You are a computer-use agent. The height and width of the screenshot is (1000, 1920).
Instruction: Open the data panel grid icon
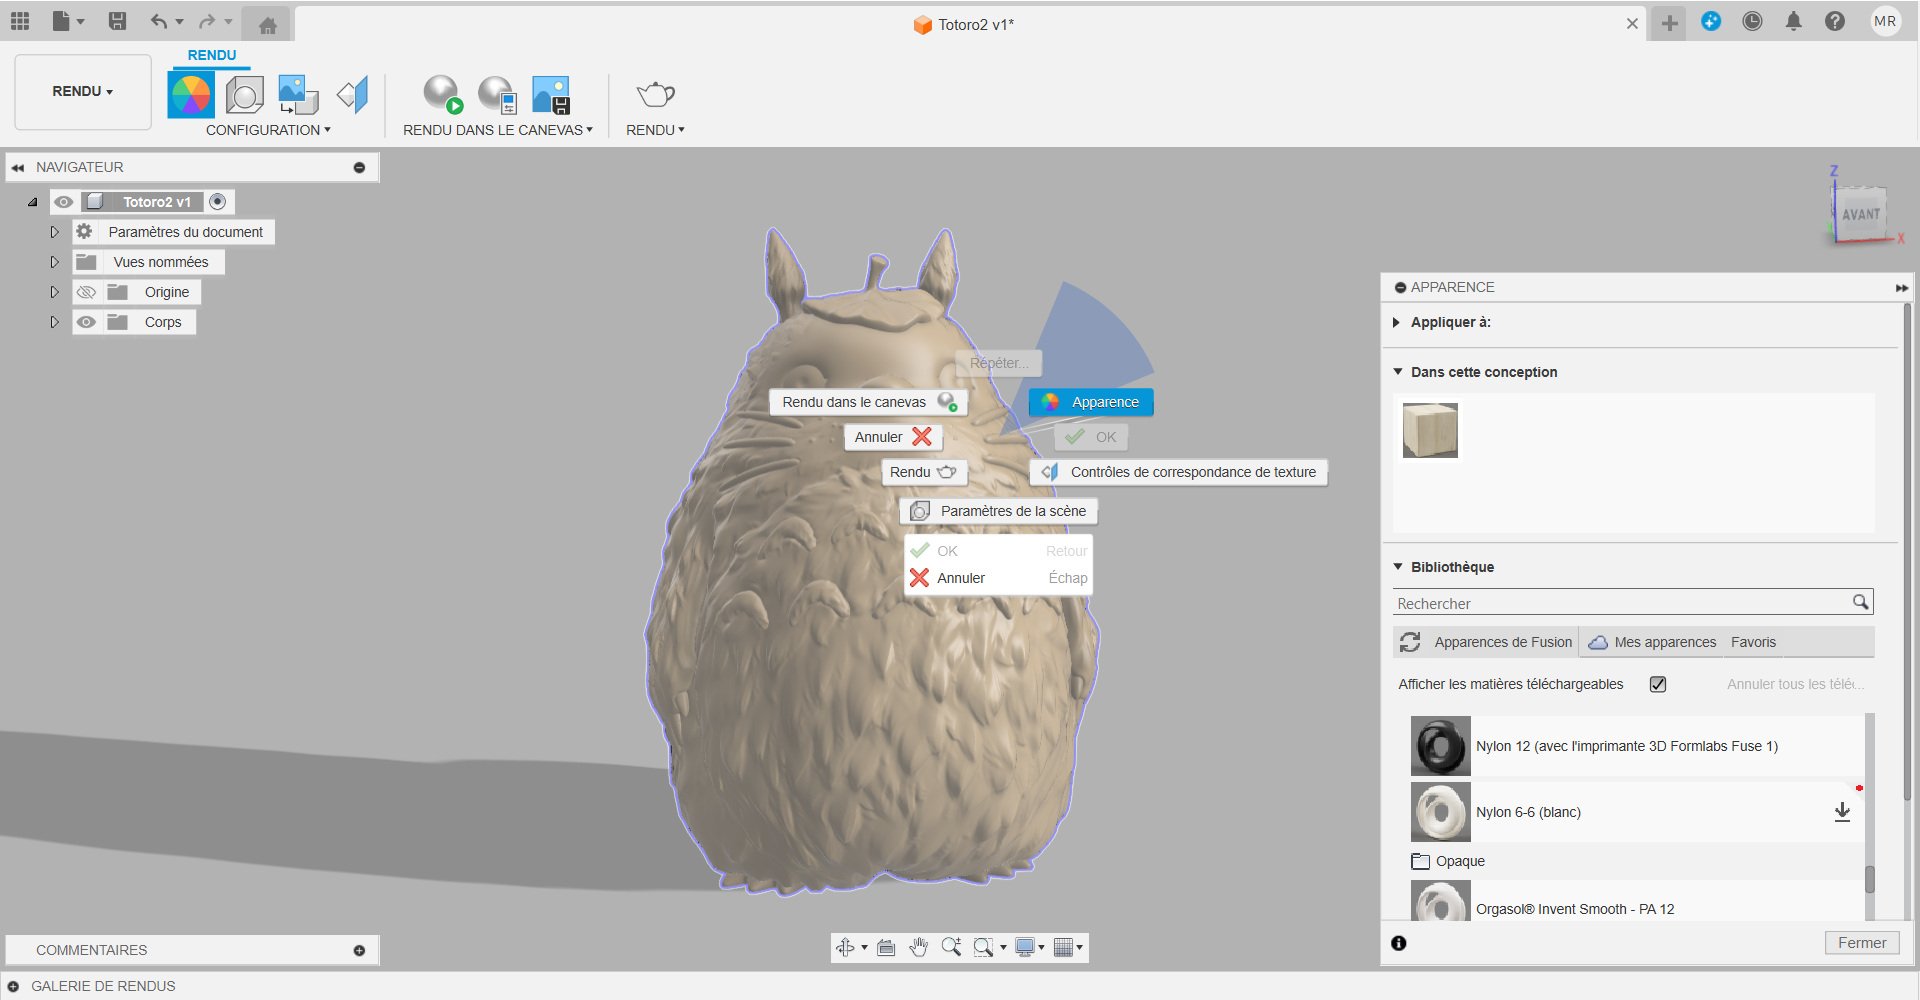(20, 21)
